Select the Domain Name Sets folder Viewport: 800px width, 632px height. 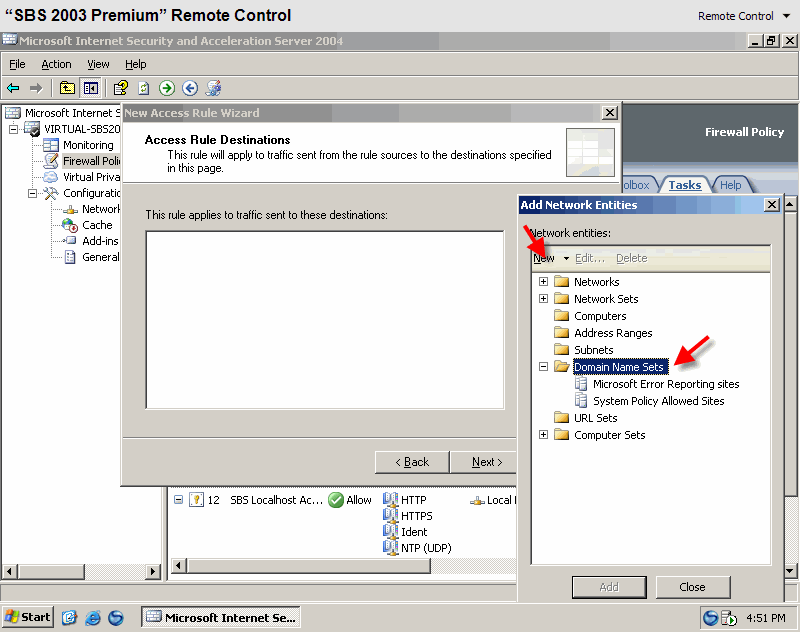[x=619, y=367]
